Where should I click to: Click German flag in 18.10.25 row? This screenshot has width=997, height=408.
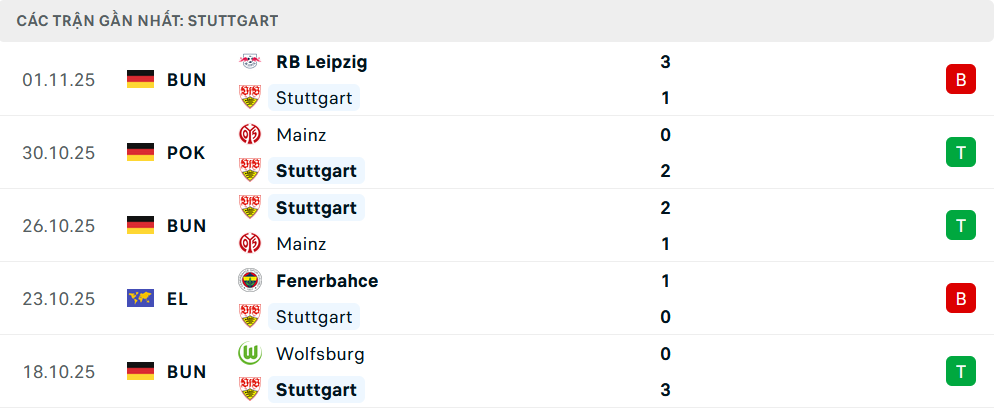[140, 371]
